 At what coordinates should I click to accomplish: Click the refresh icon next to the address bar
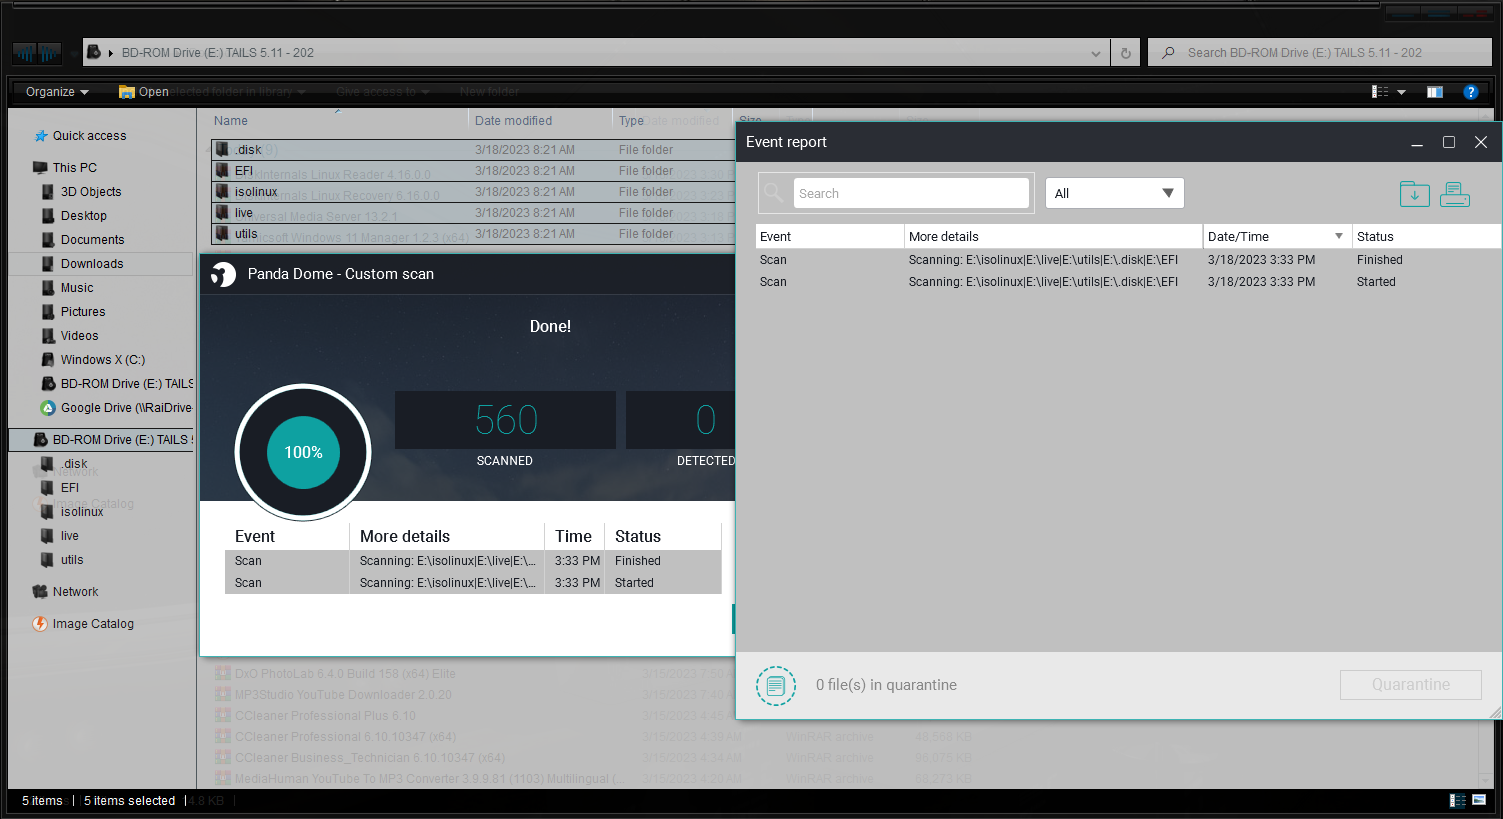1126,53
